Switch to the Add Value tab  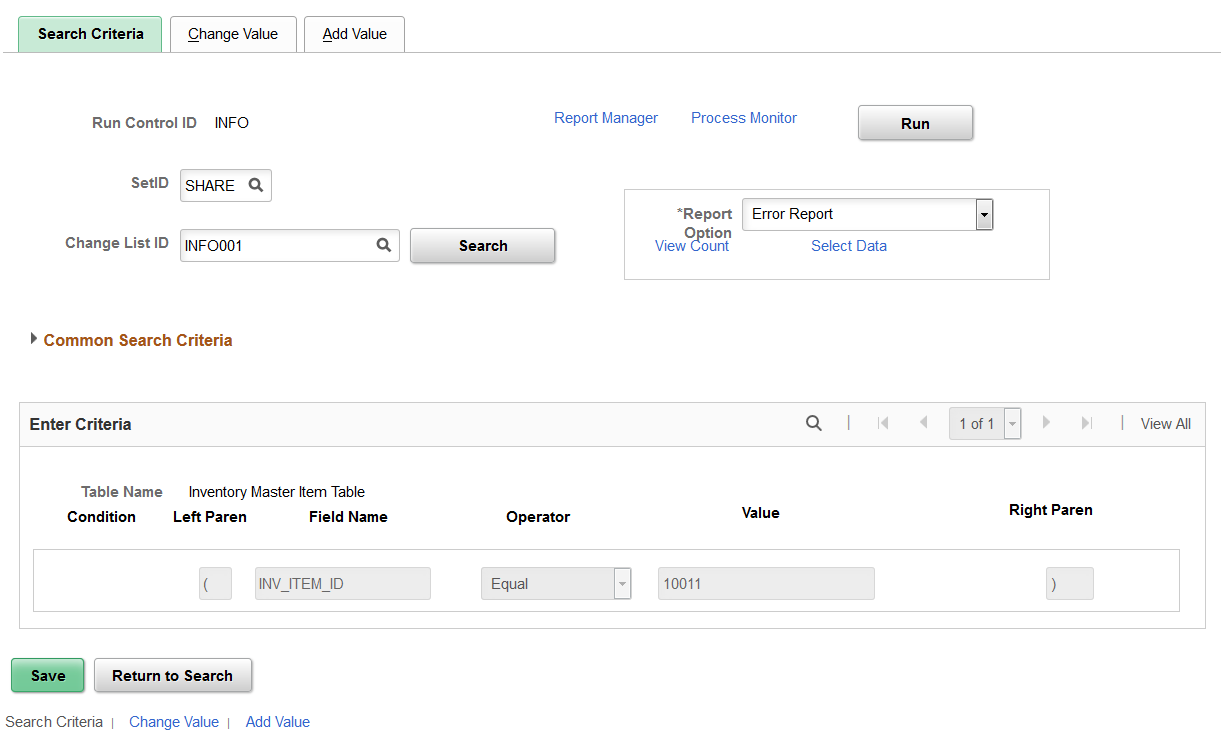[x=354, y=34]
